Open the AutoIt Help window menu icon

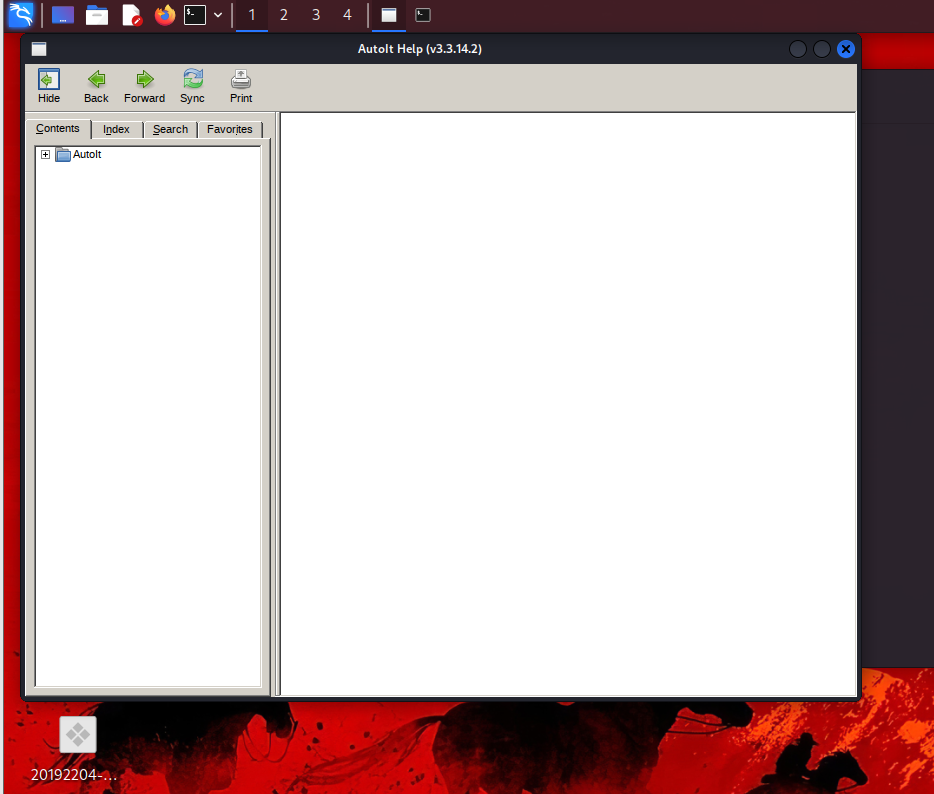pyautogui.click(x=39, y=49)
